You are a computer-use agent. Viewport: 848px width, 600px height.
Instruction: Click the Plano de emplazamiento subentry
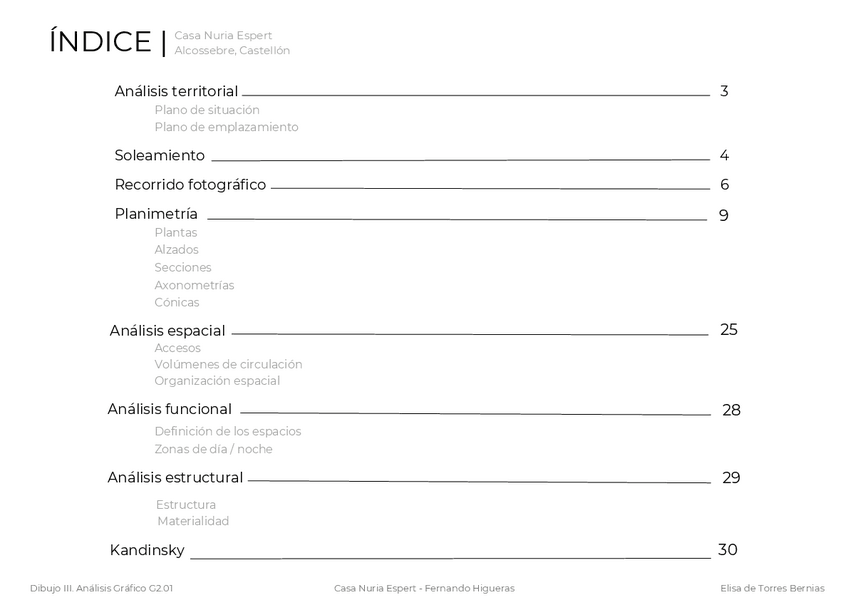[226, 127]
